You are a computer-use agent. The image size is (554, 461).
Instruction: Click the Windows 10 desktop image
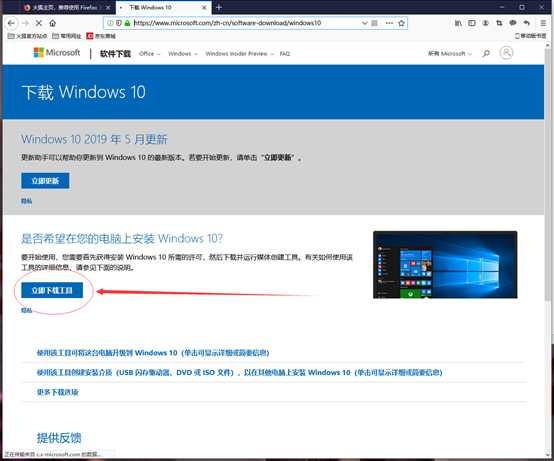coord(445,265)
